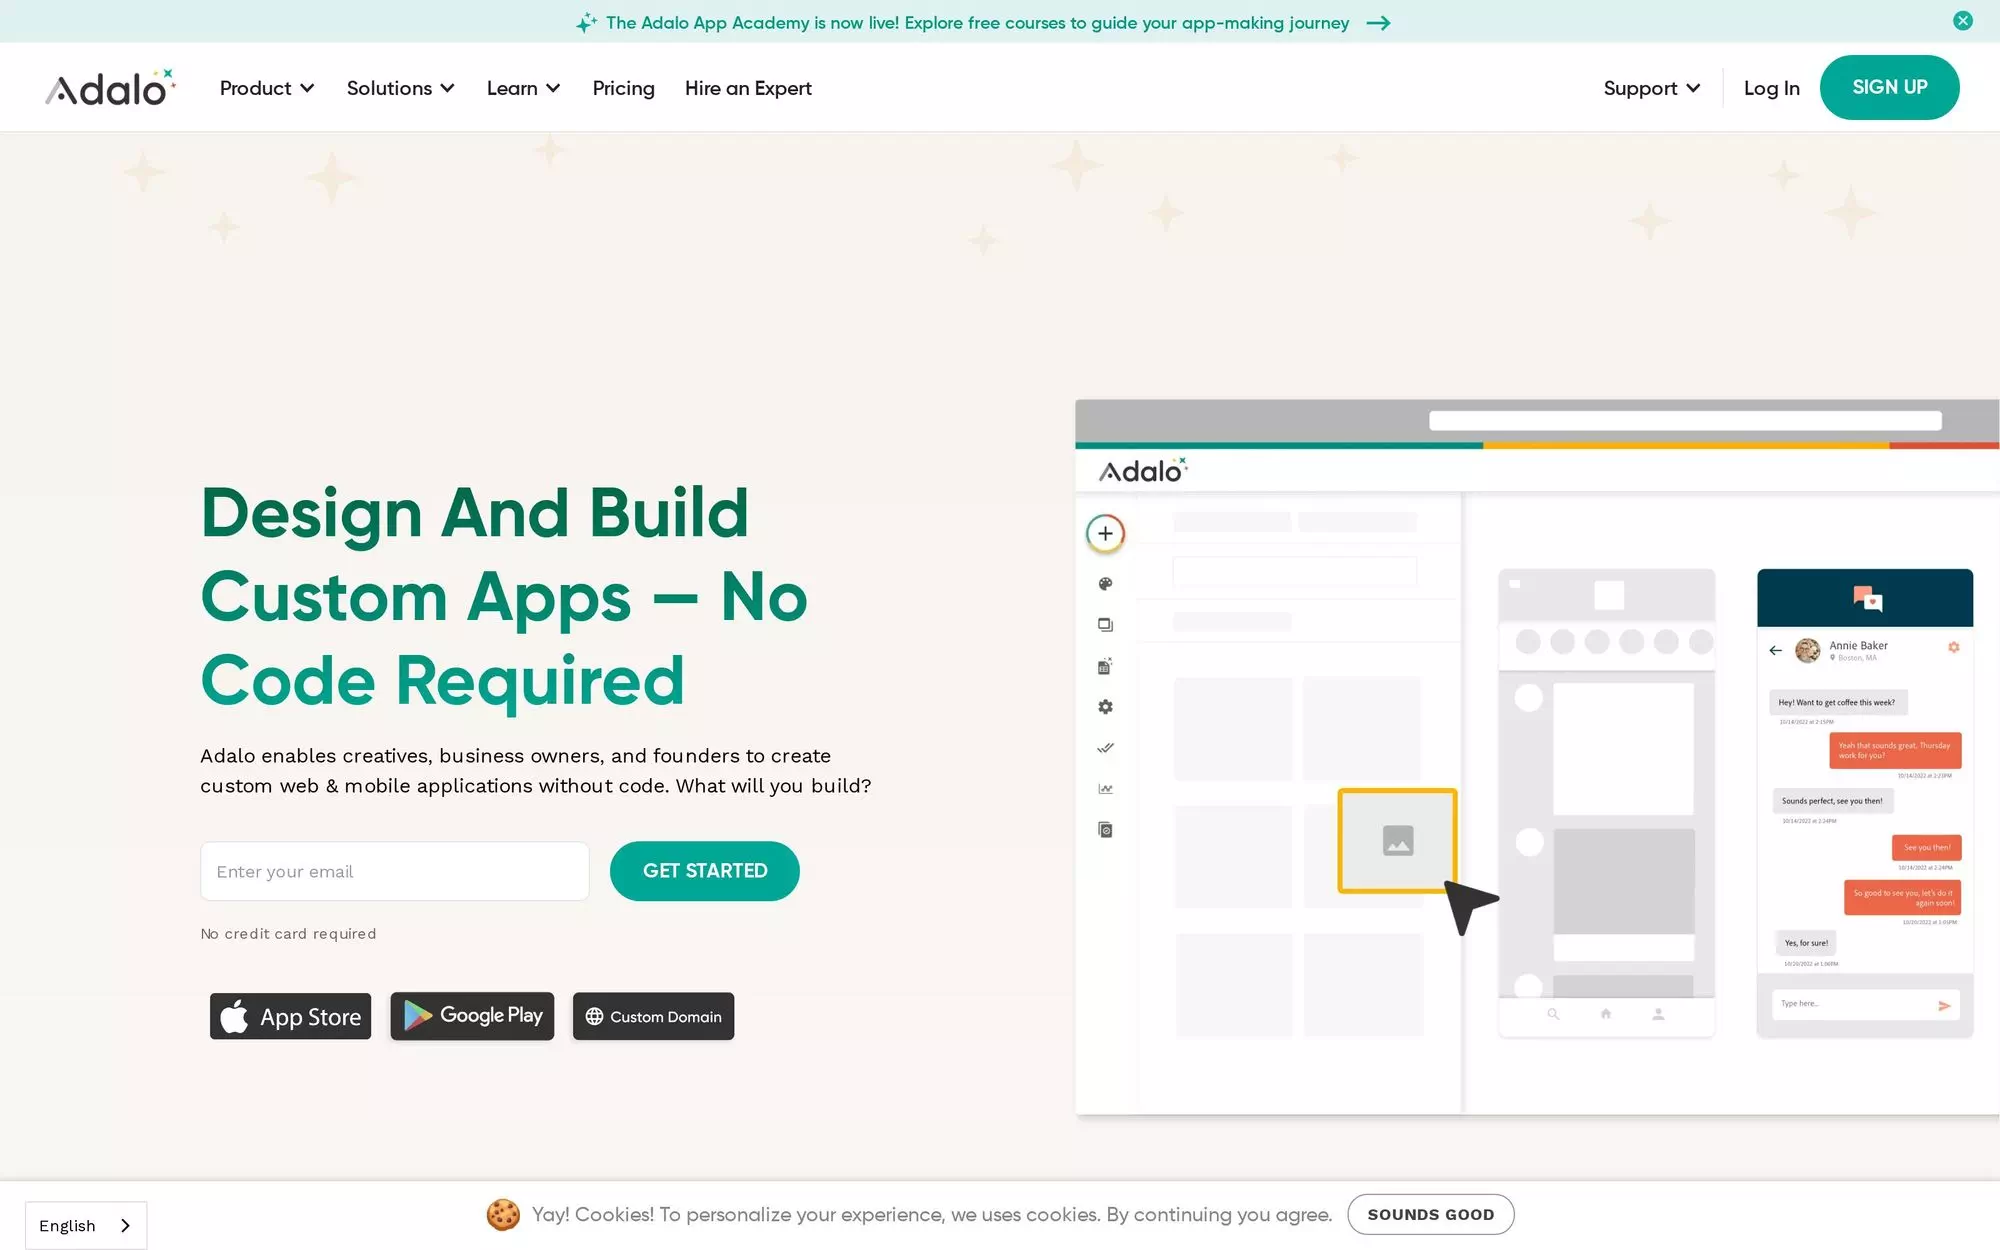Click the GET STARTED button
This screenshot has width=2000, height=1250.
704,871
